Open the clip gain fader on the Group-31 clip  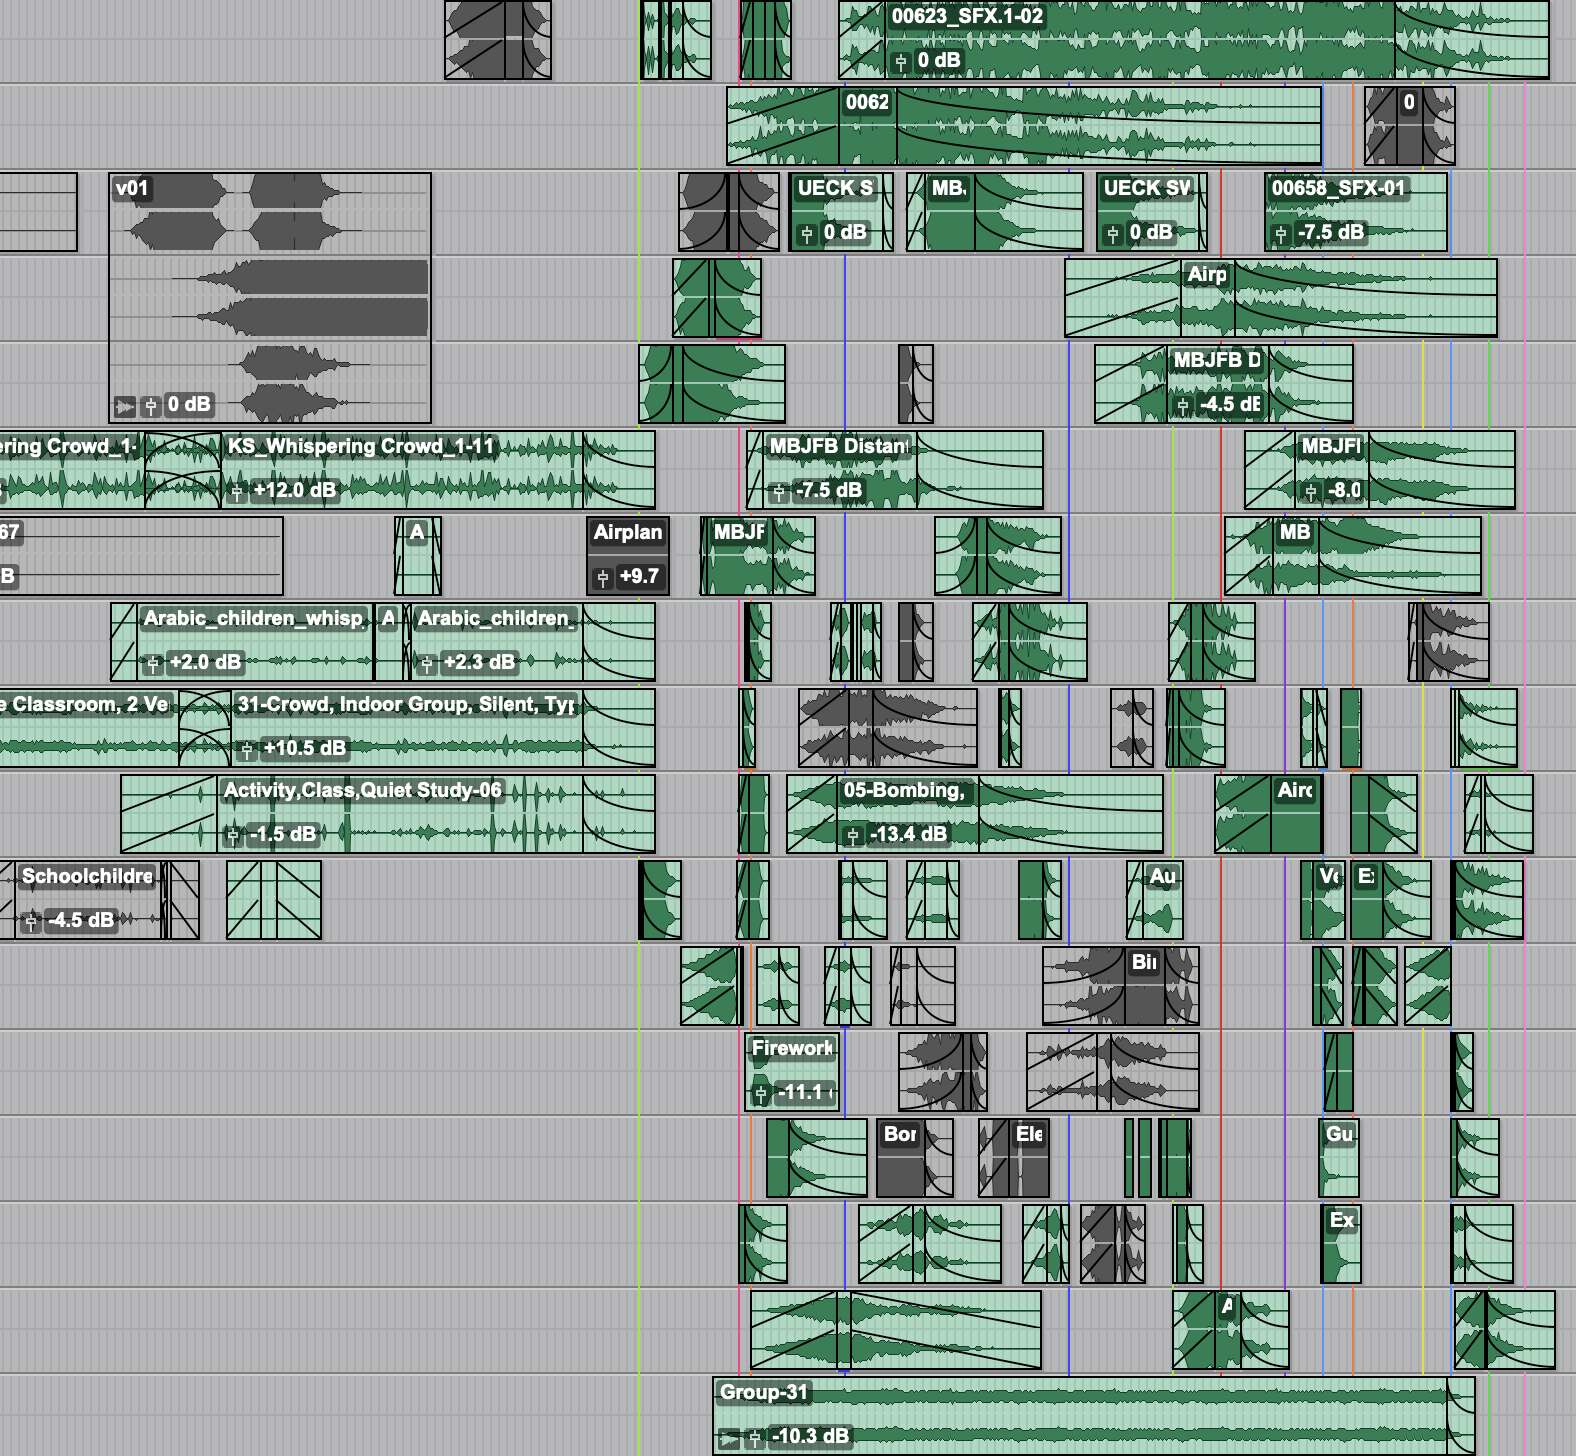756,1437
